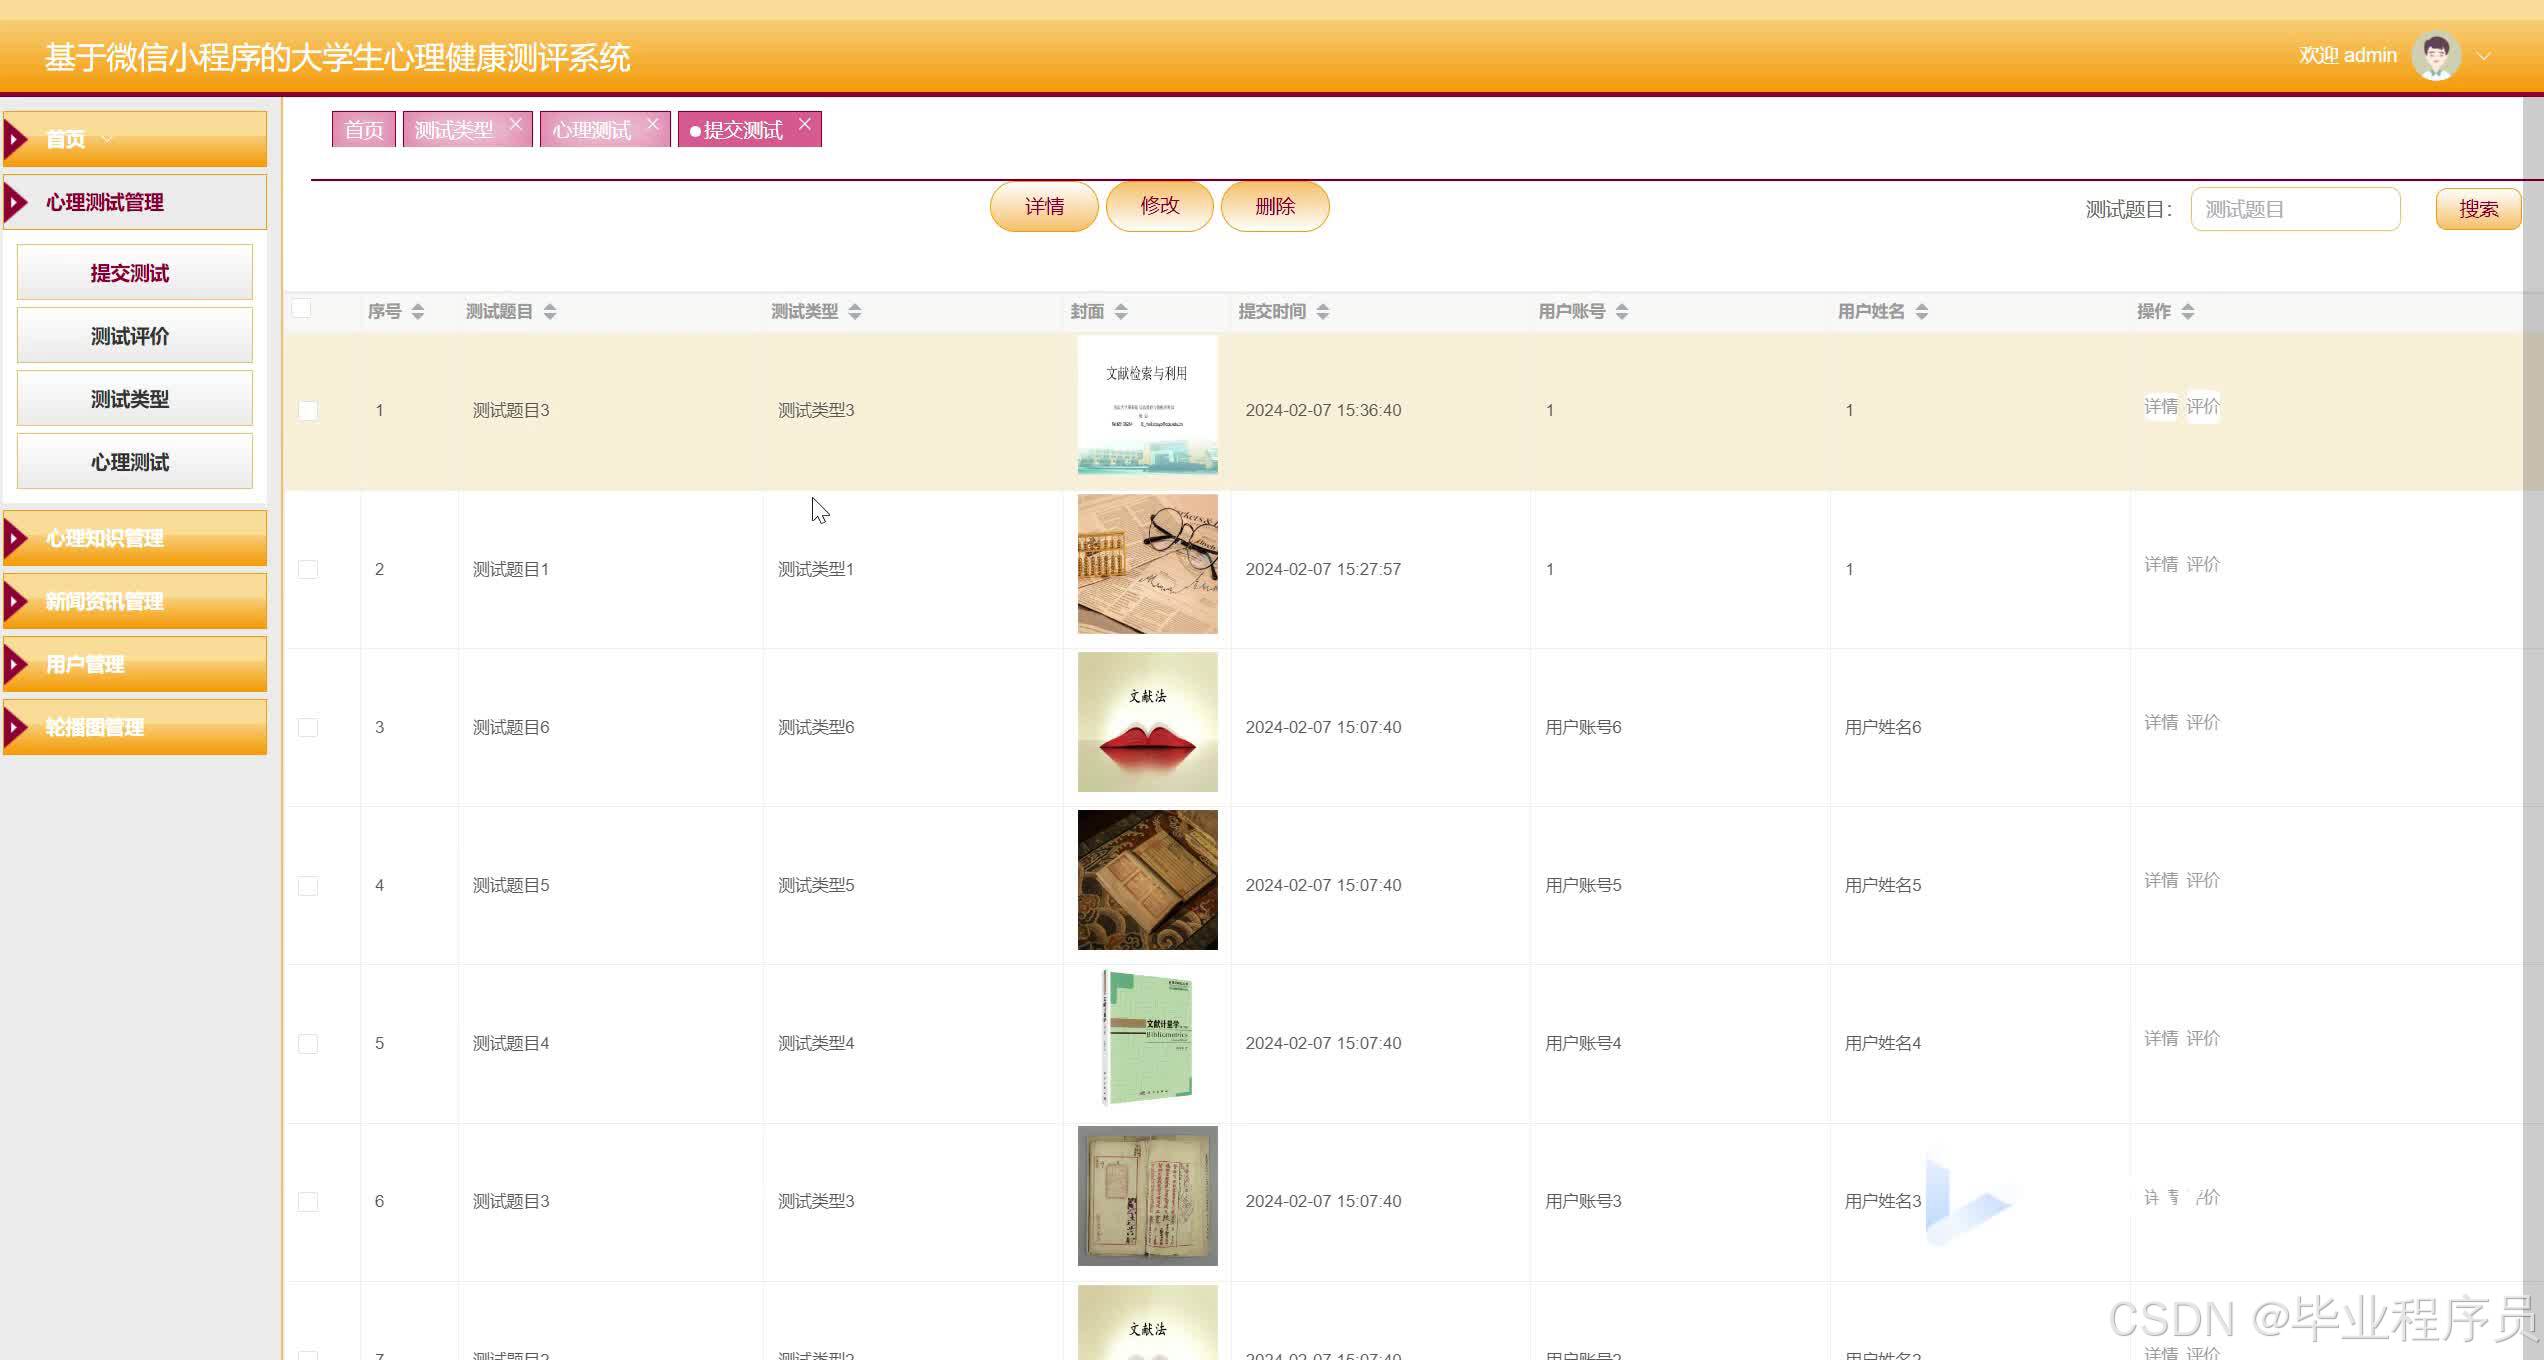Open the 文献检索与利用 cover thumbnail in row 1

(x=1148, y=405)
